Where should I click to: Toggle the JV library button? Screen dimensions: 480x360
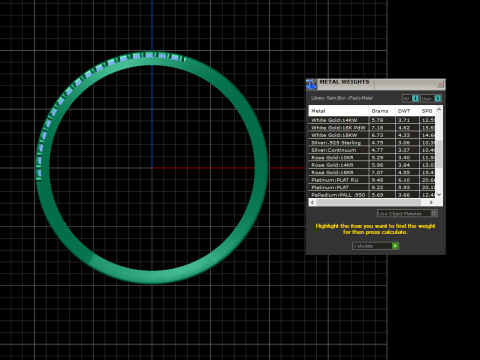point(410,98)
